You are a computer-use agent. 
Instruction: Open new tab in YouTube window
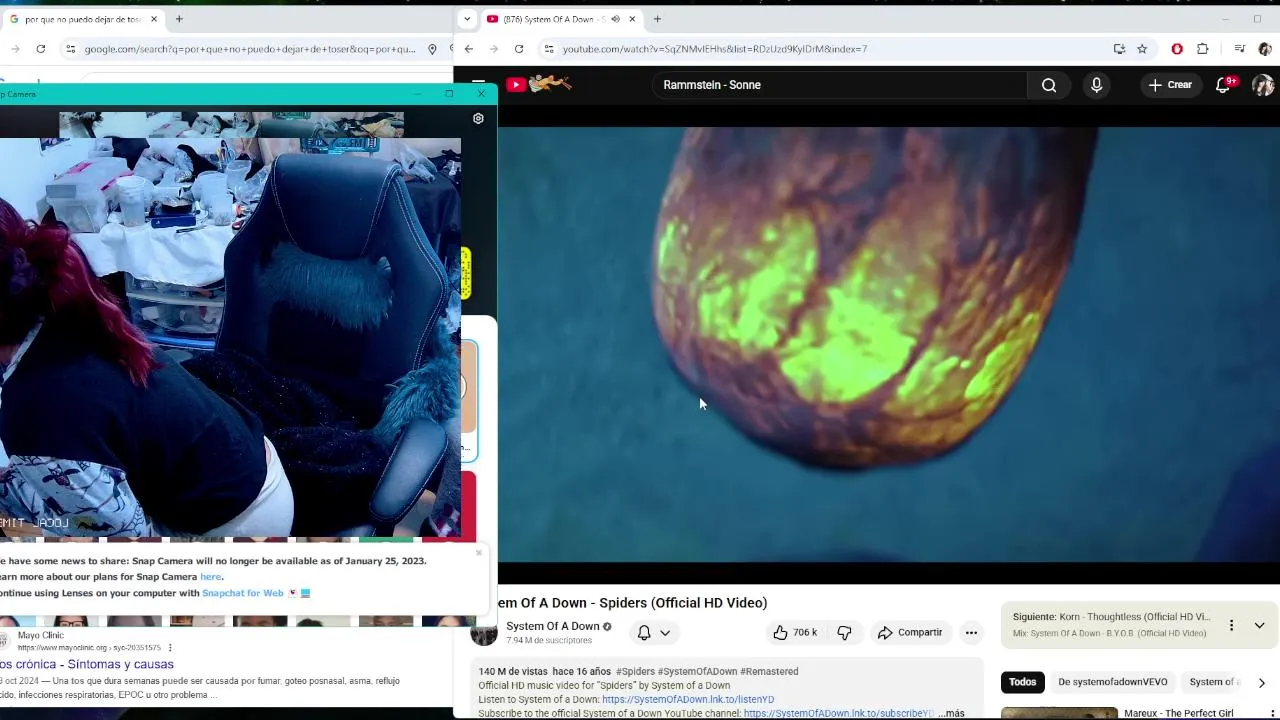point(657,19)
